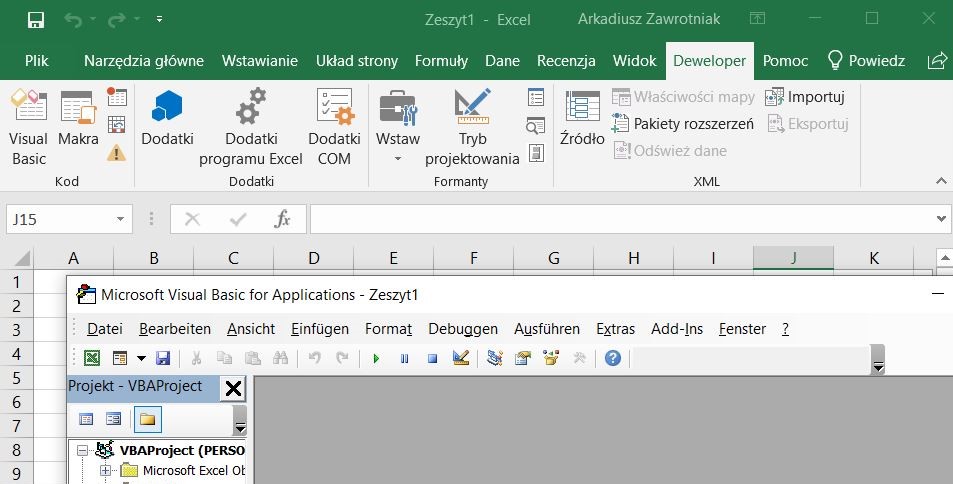The height and width of the screenshot is (484, 953).
Task: Toggle Folders icon in Projekt panel
Action: pos(148,419)
